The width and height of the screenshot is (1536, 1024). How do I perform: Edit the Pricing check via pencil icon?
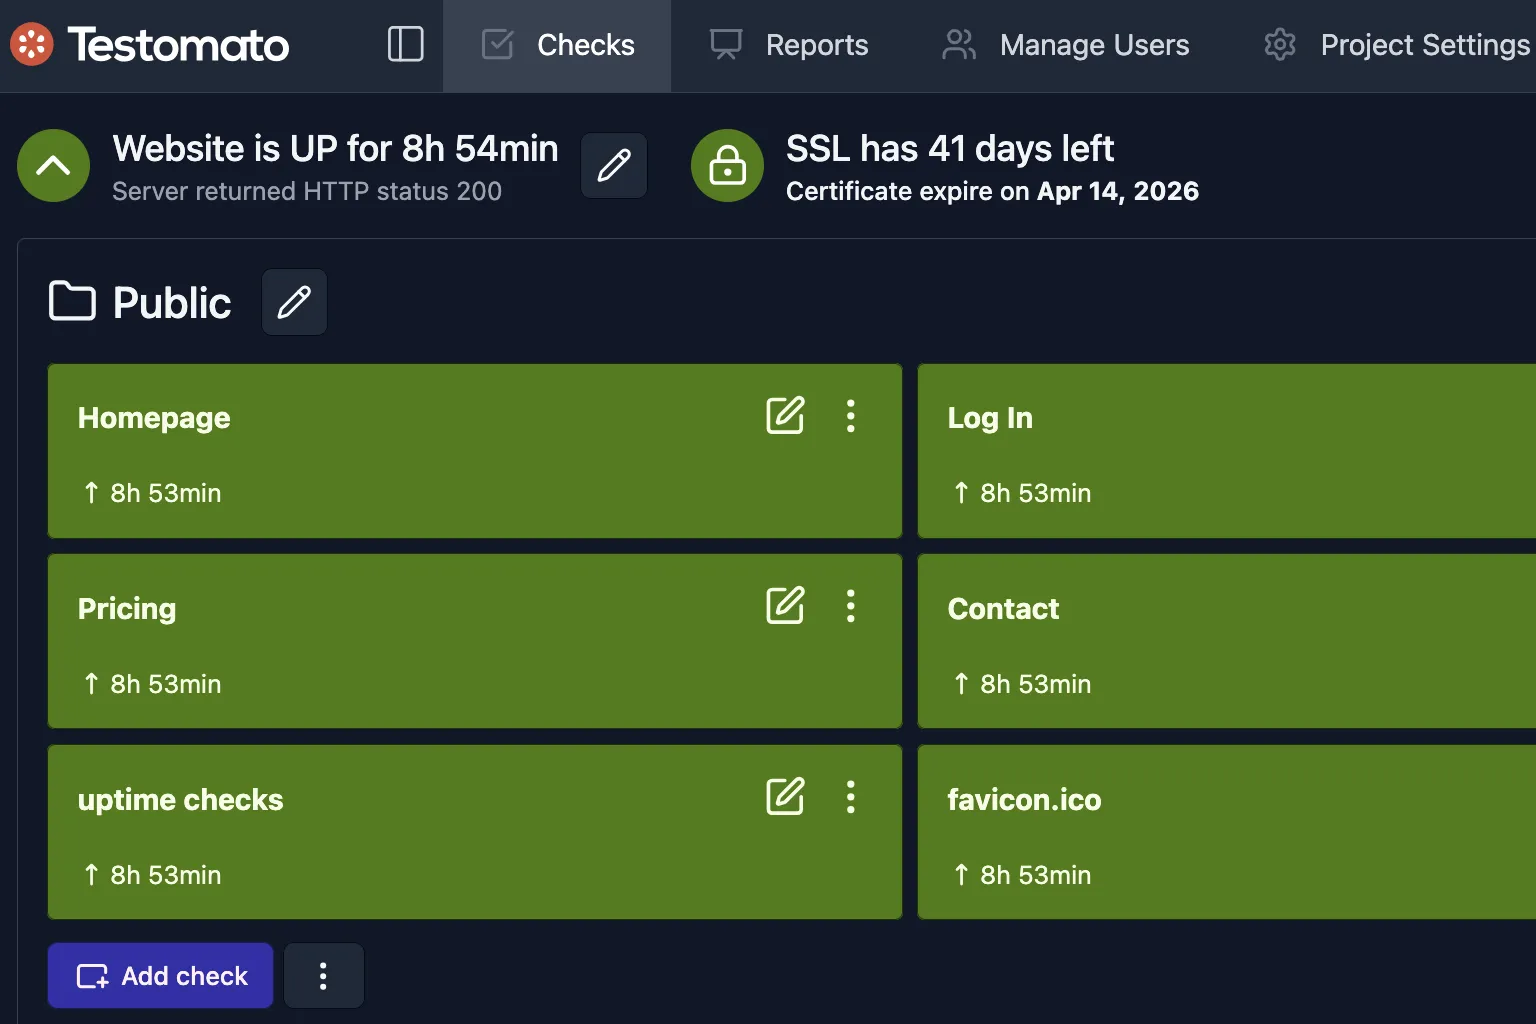785,606
